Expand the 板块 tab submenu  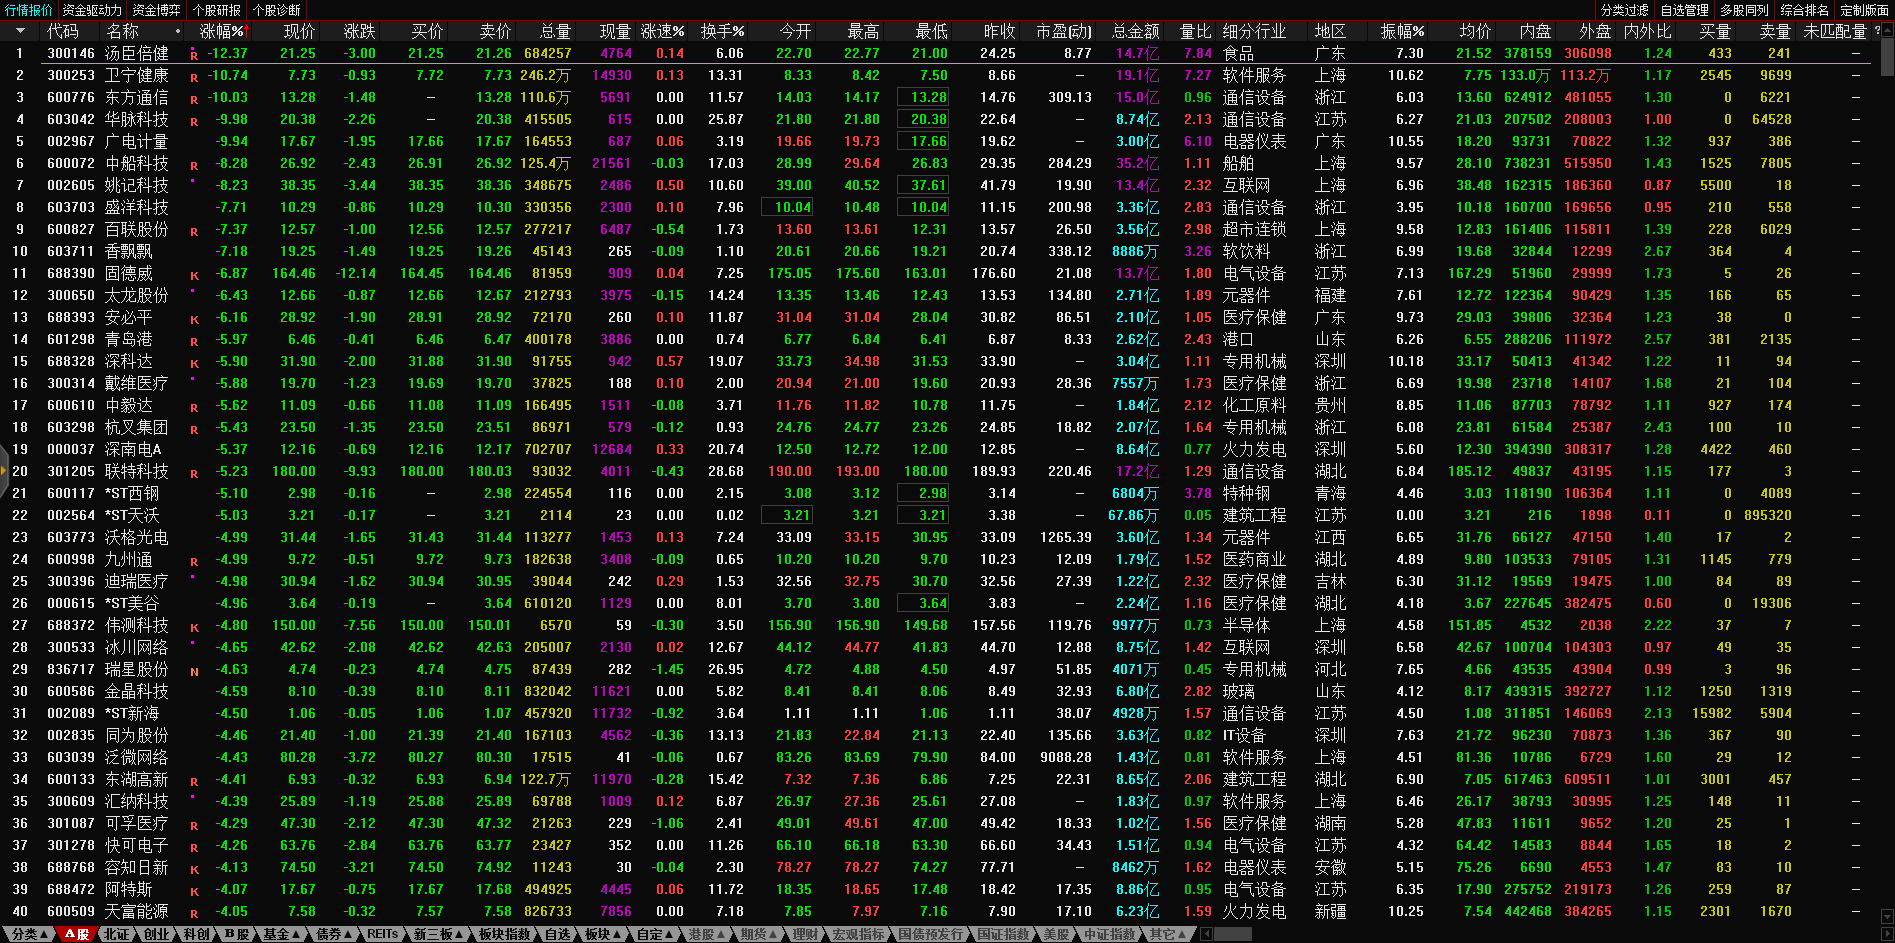602,934
